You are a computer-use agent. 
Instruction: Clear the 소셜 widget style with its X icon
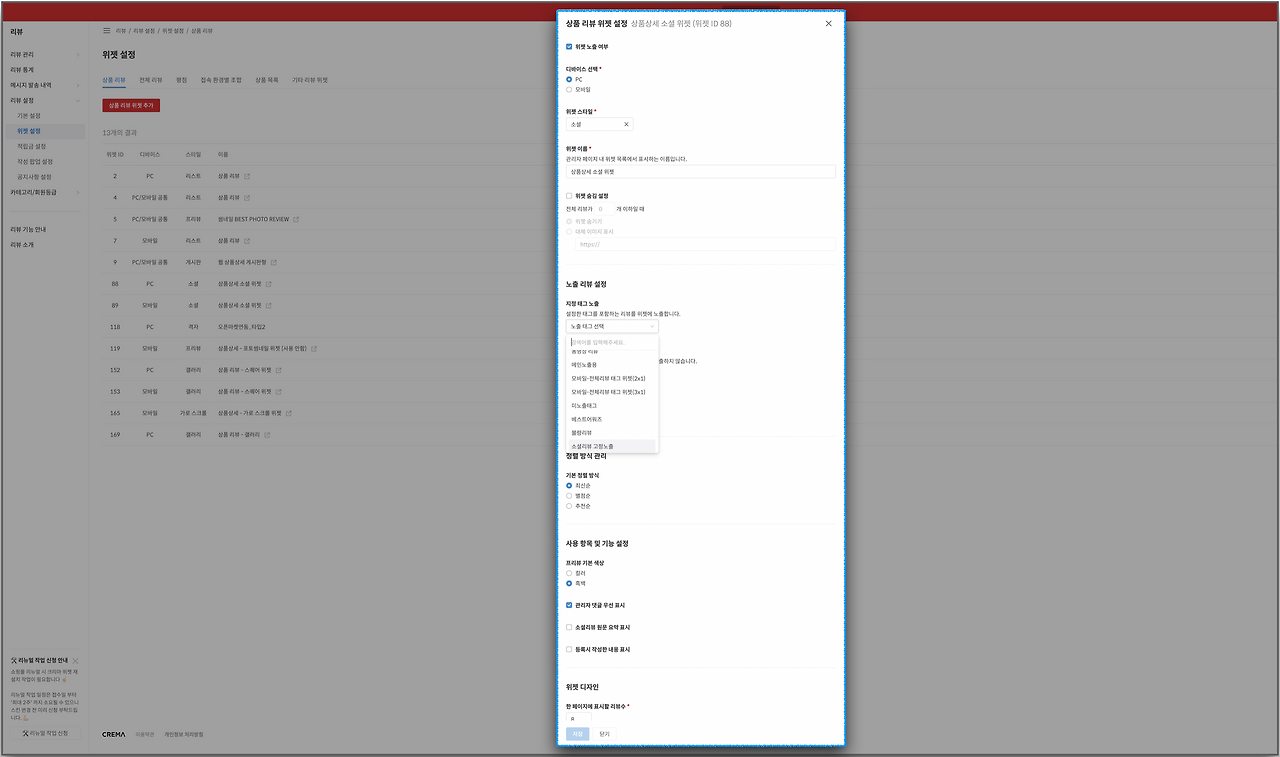click(x=626, y=125)
